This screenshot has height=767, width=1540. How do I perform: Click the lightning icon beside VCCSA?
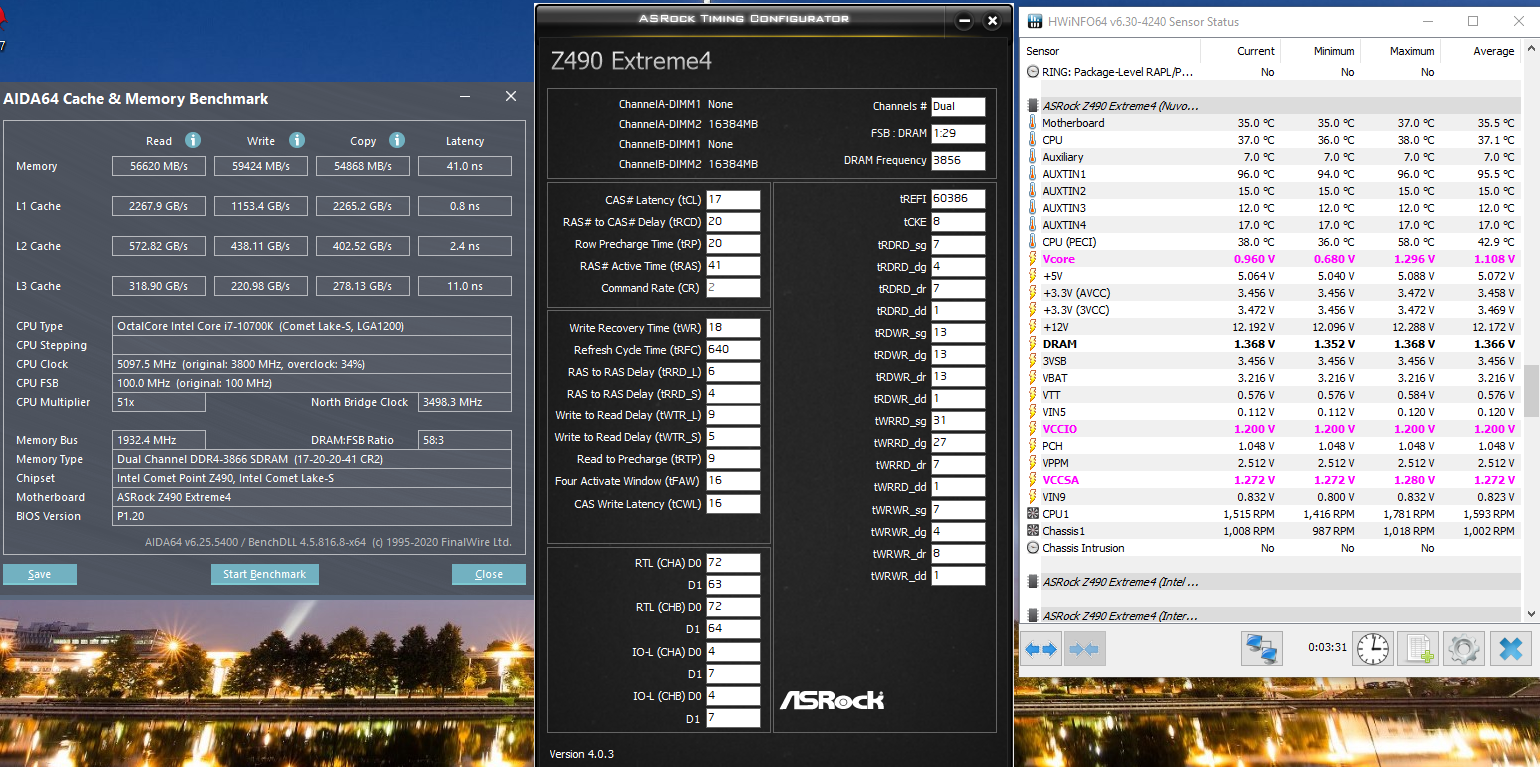(x=1033, y=480)
